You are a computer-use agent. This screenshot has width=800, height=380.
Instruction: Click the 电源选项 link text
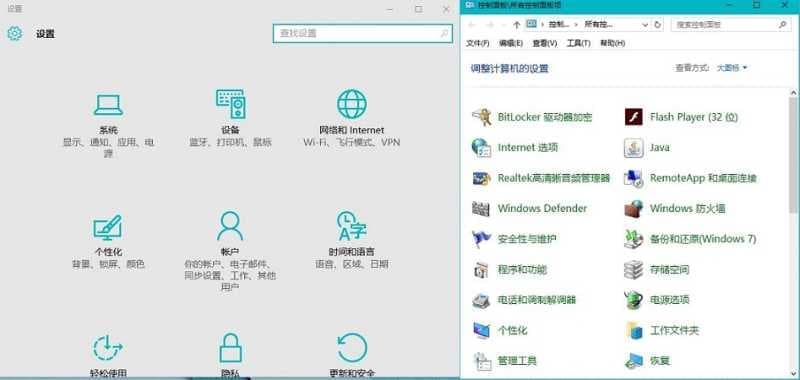click(x=669, y=300)
